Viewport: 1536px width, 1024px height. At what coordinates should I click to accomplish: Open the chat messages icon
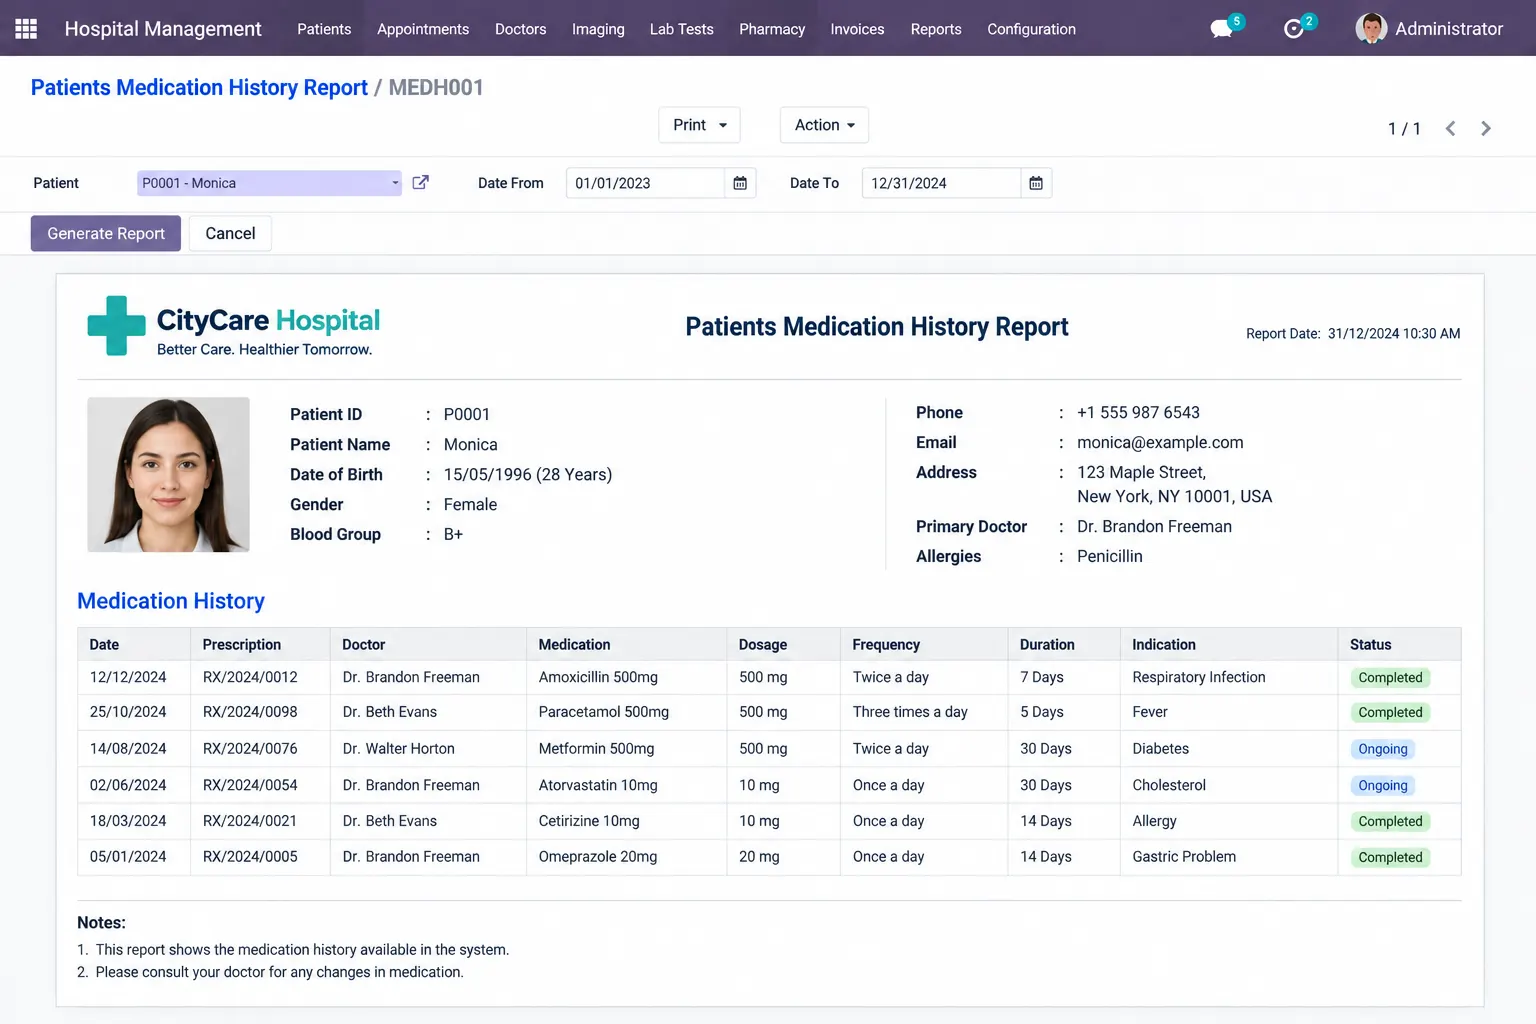click(x=1221, y=29)
